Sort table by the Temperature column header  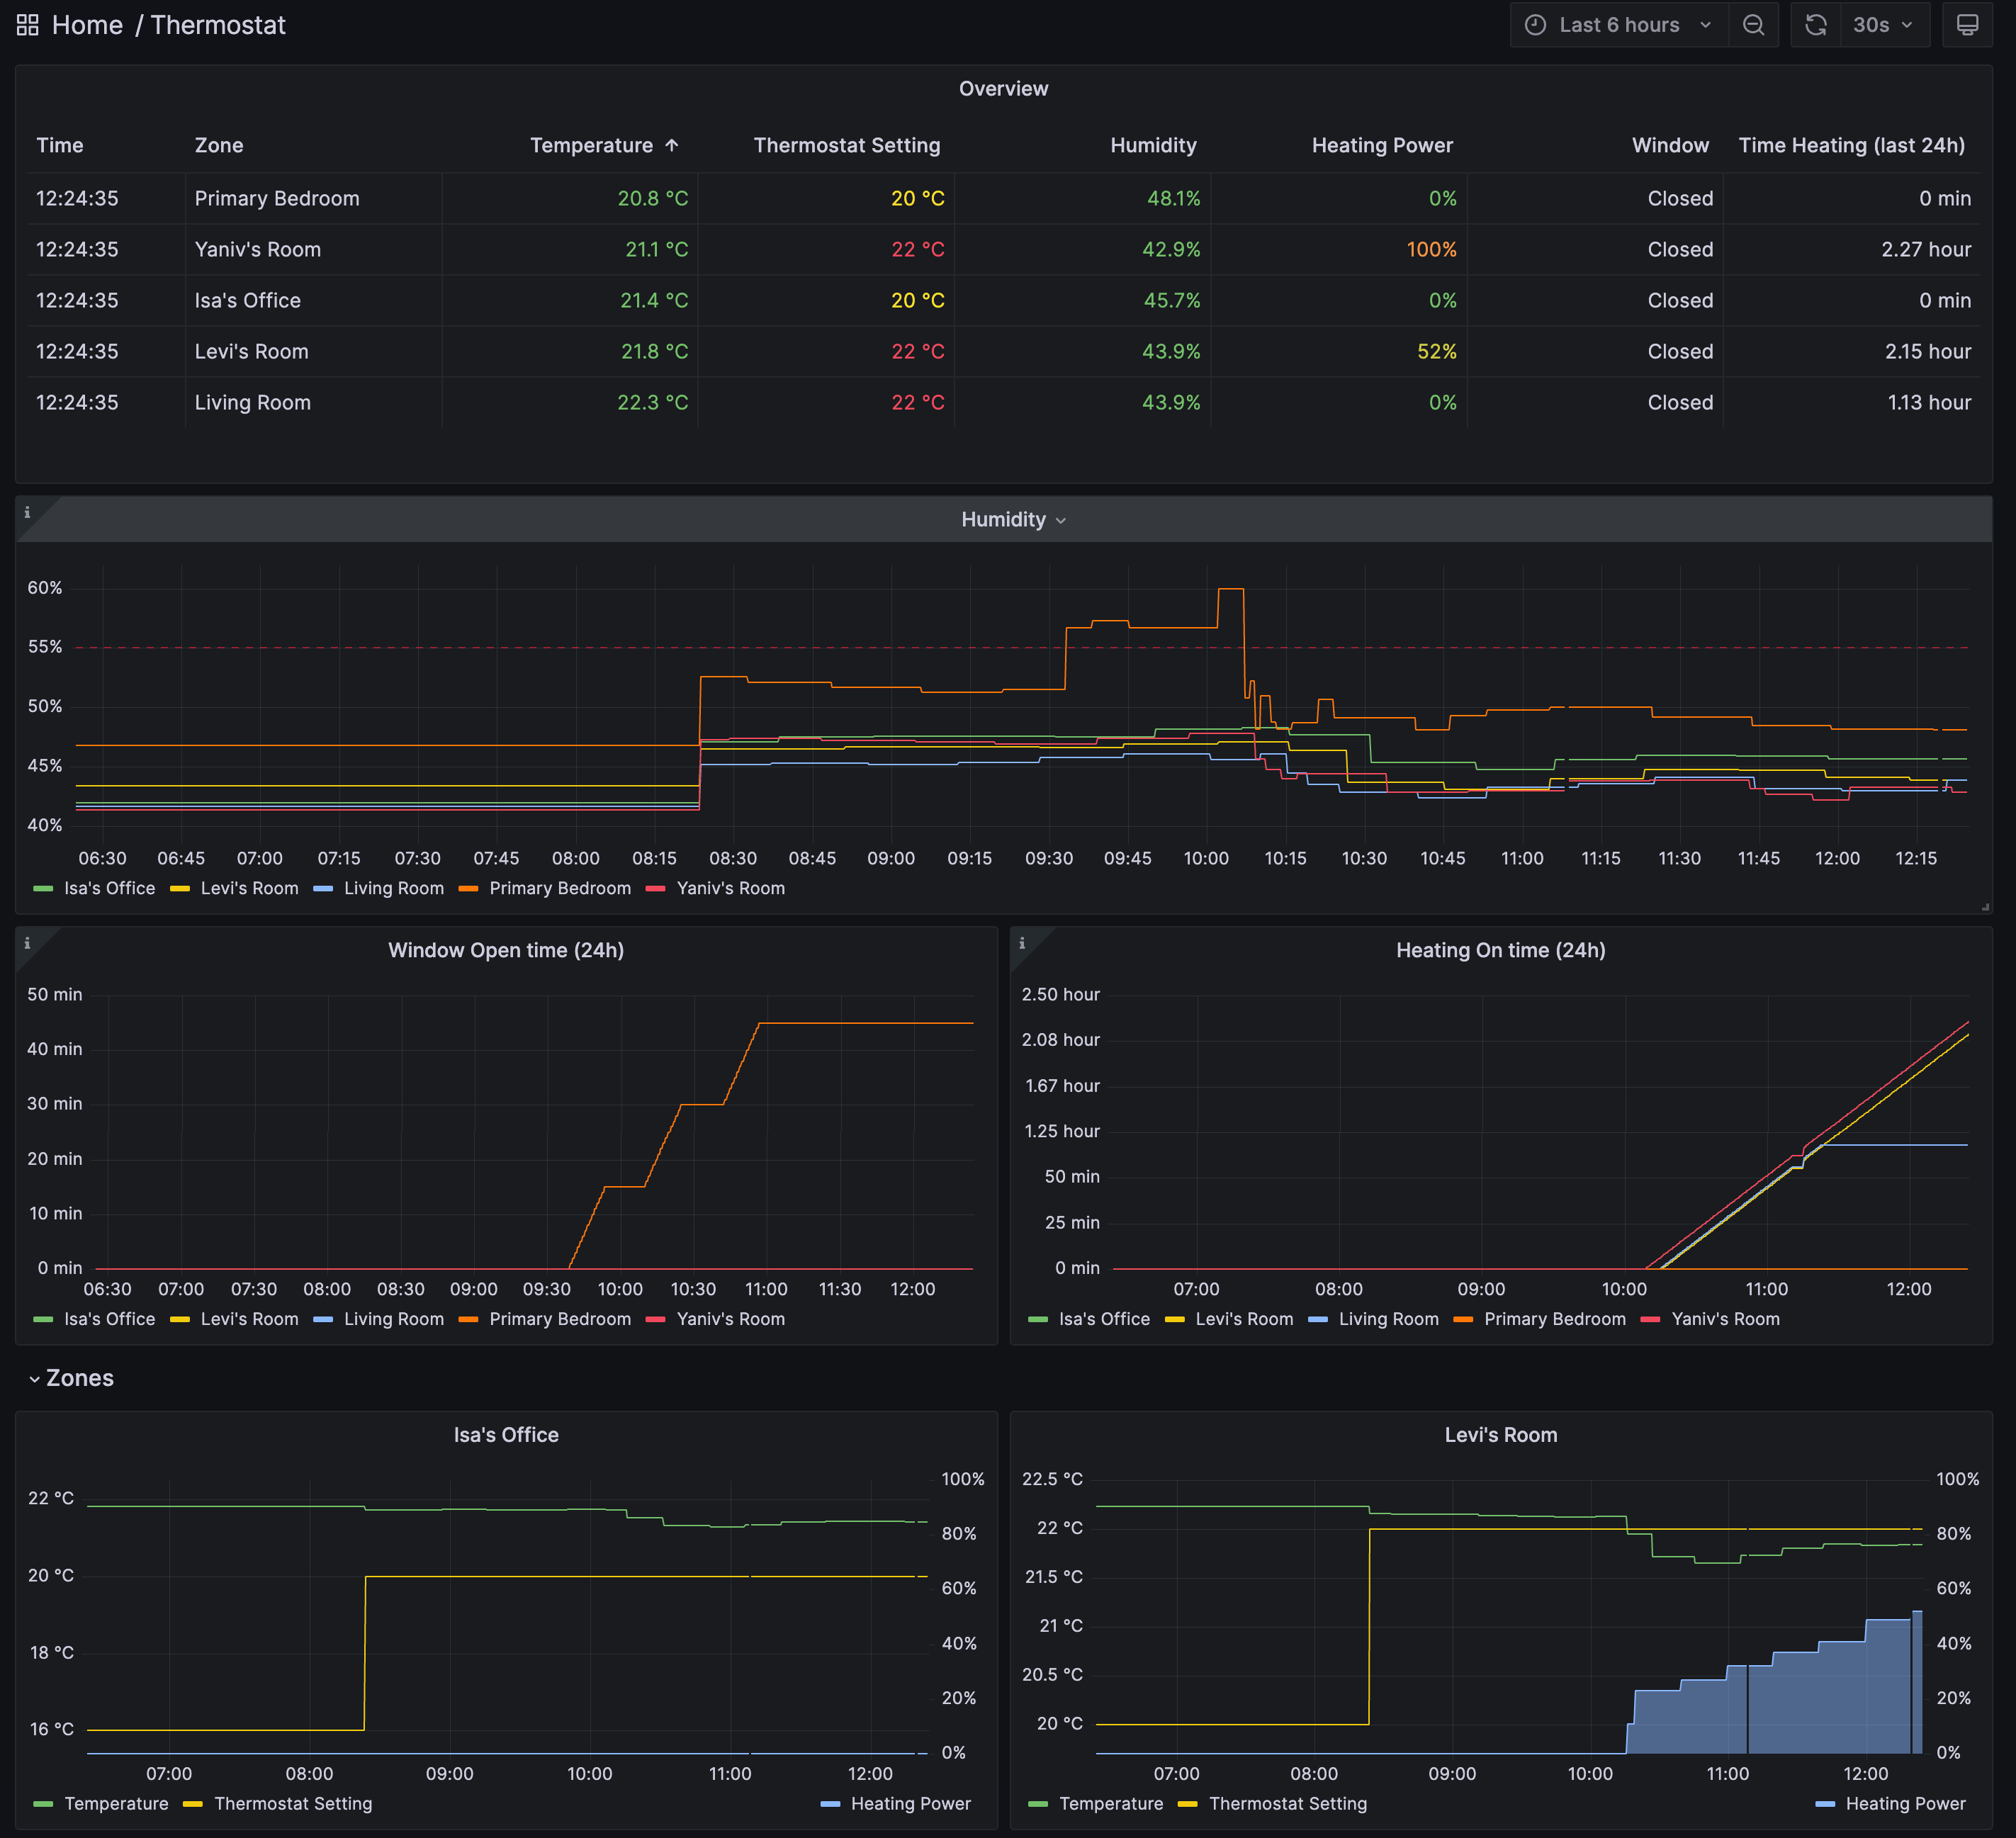click(591, 145)
